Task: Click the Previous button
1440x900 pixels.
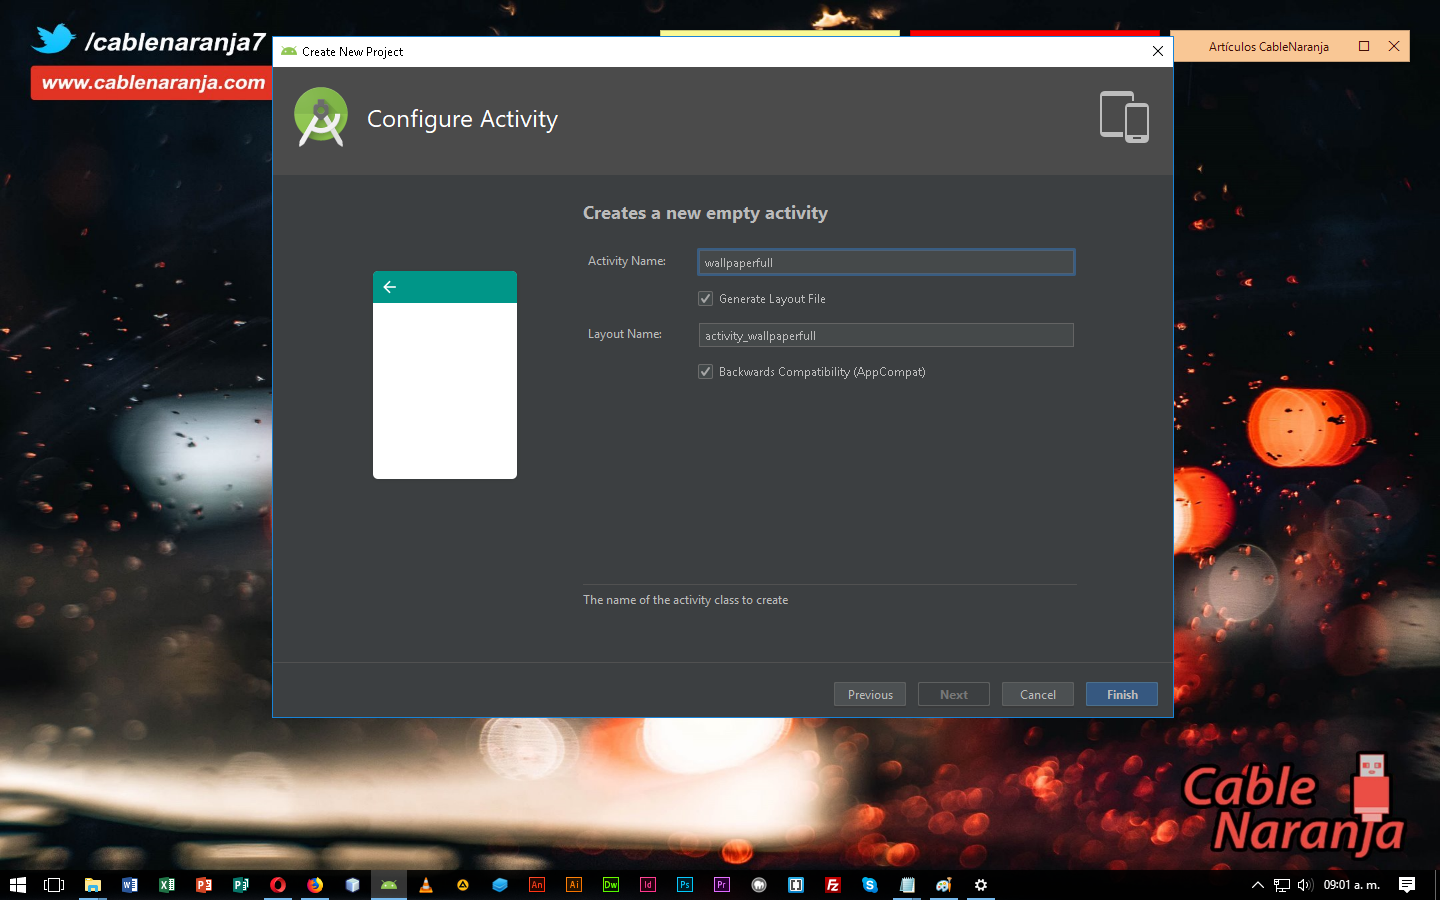Action: tap(870, 694)
